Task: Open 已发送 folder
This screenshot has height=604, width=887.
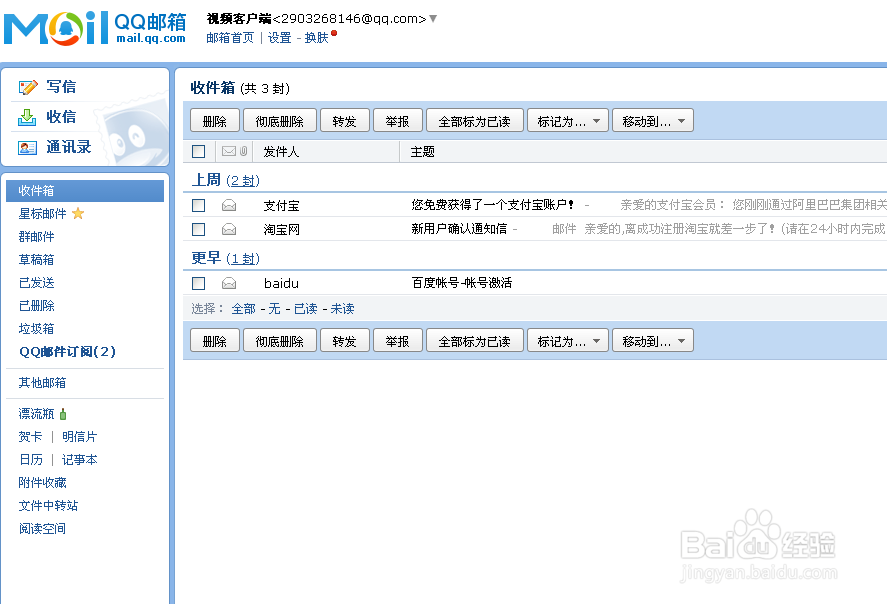Action: 36,283
